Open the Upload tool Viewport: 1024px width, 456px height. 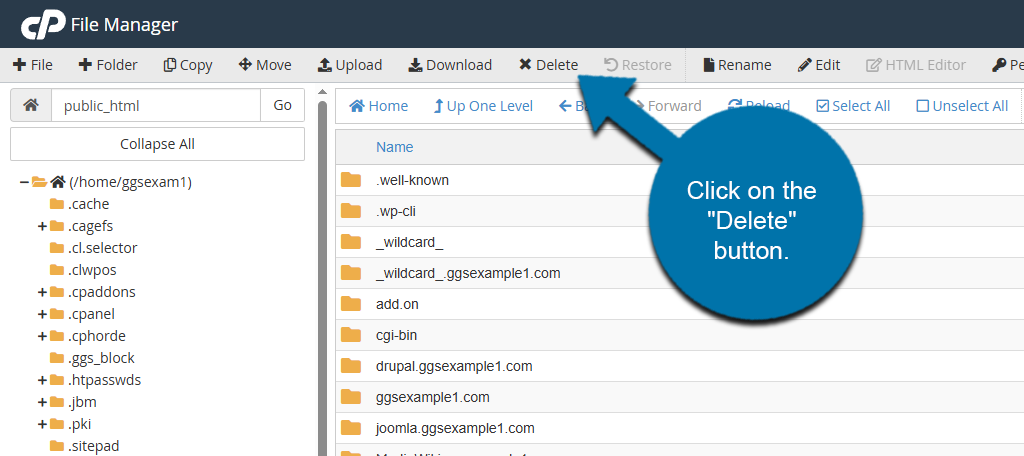(x=349, y=65)
